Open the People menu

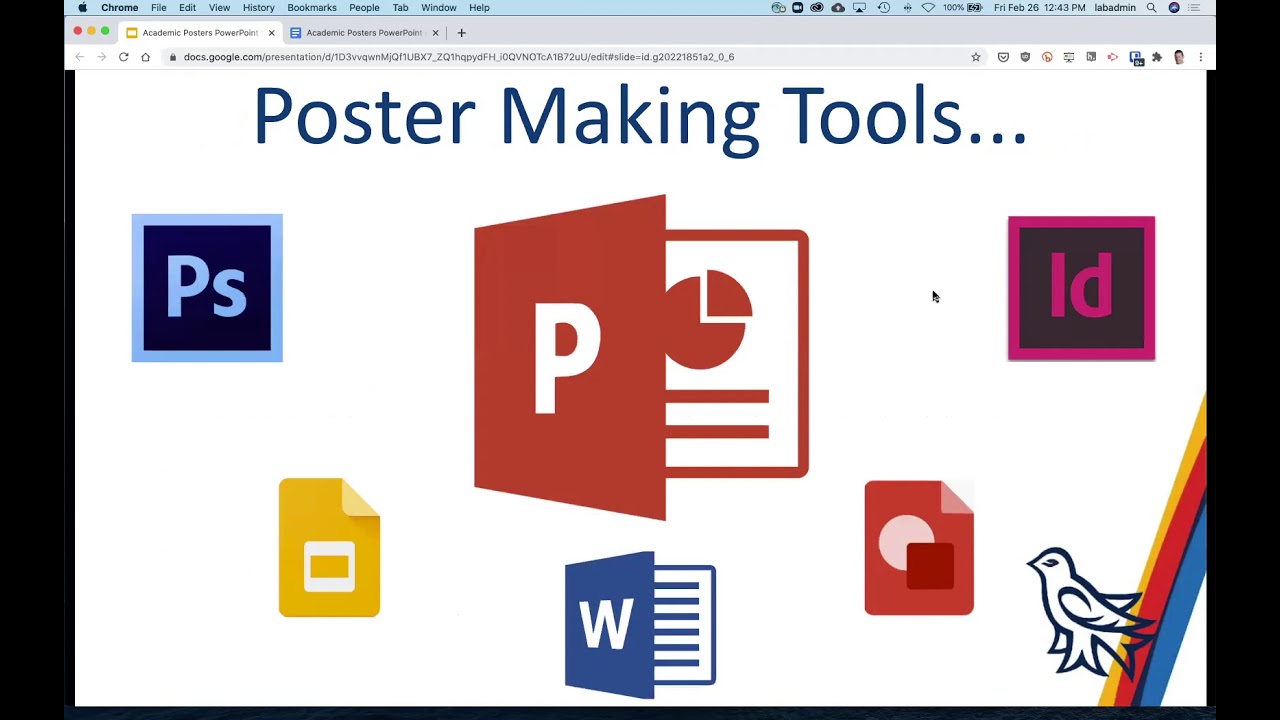[x=364, y=8]
